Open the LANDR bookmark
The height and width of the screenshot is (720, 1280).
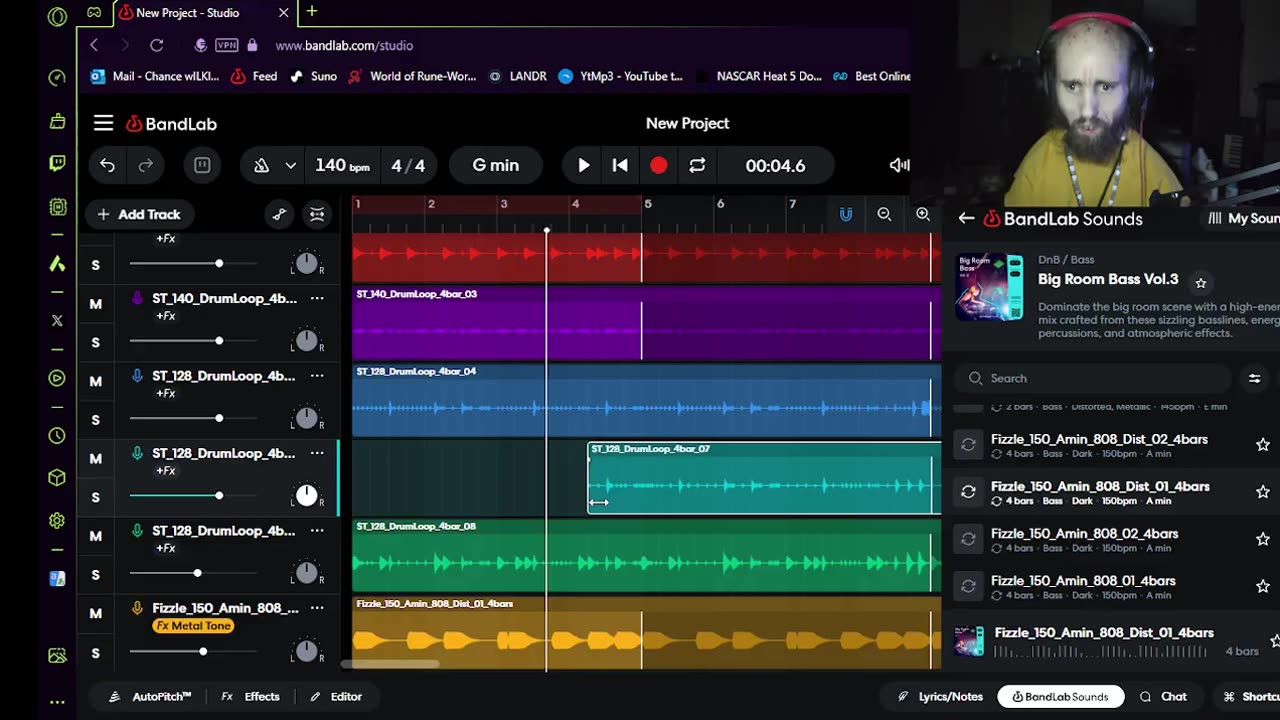click(x=518, y=76)
